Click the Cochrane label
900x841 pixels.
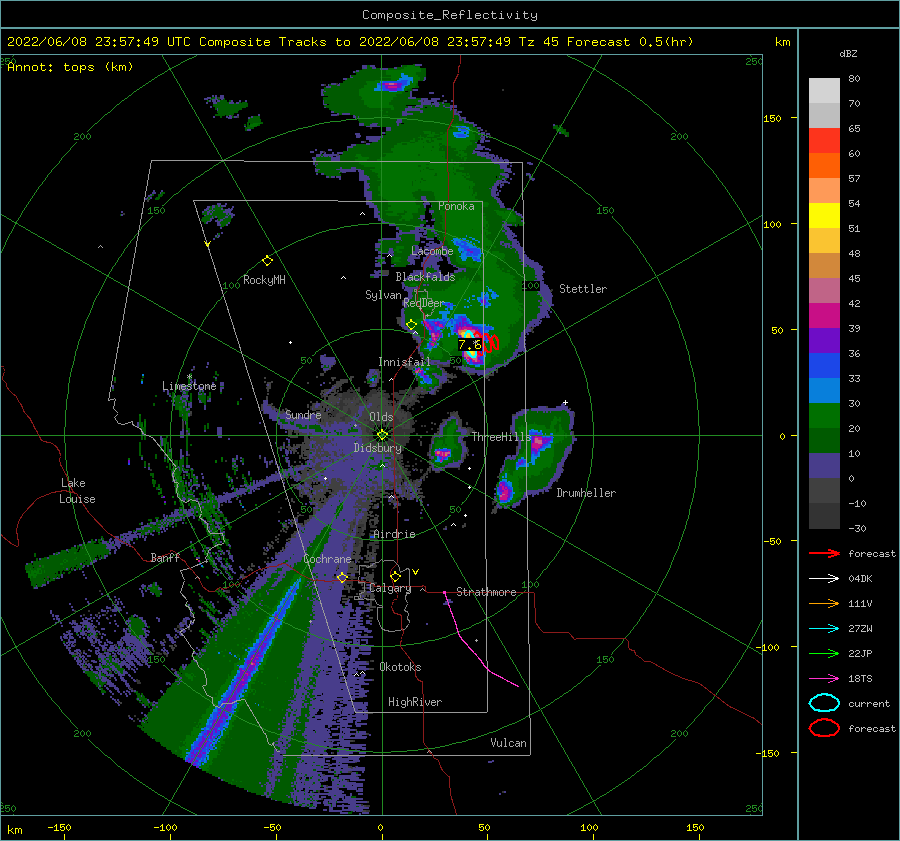click(x=327, y=559)
